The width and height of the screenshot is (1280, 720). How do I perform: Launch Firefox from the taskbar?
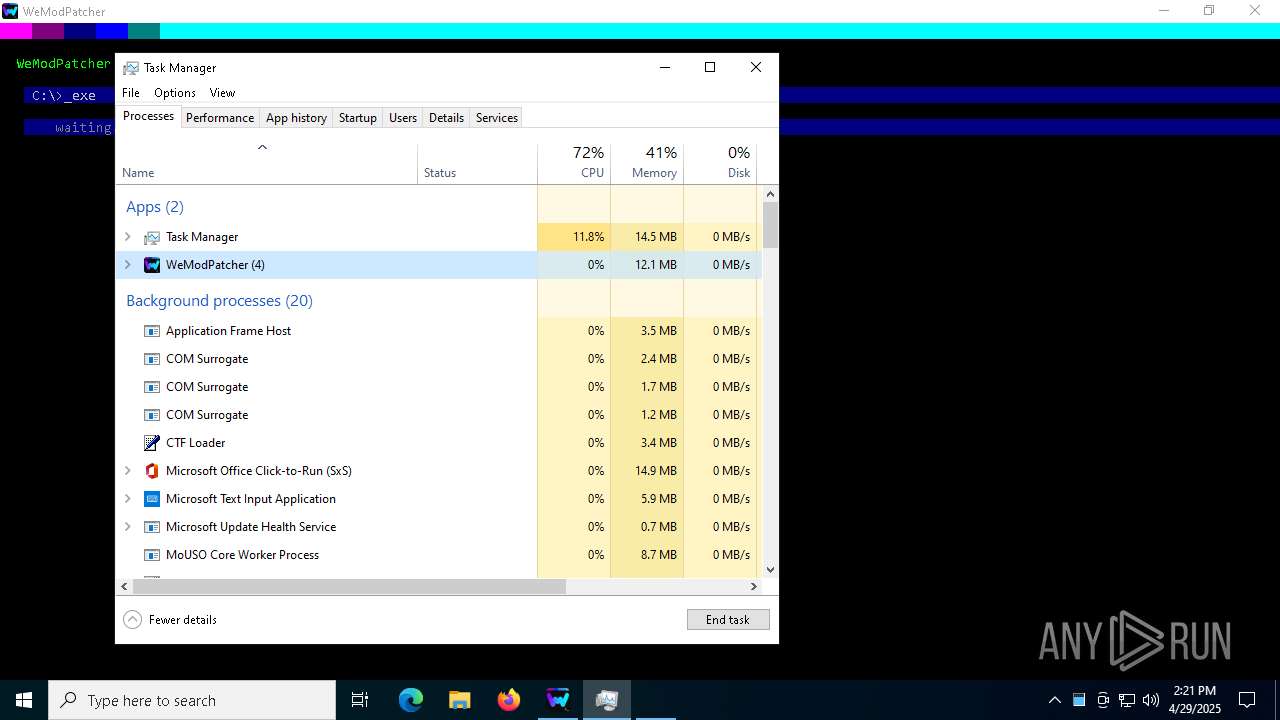tap(509, 700)
